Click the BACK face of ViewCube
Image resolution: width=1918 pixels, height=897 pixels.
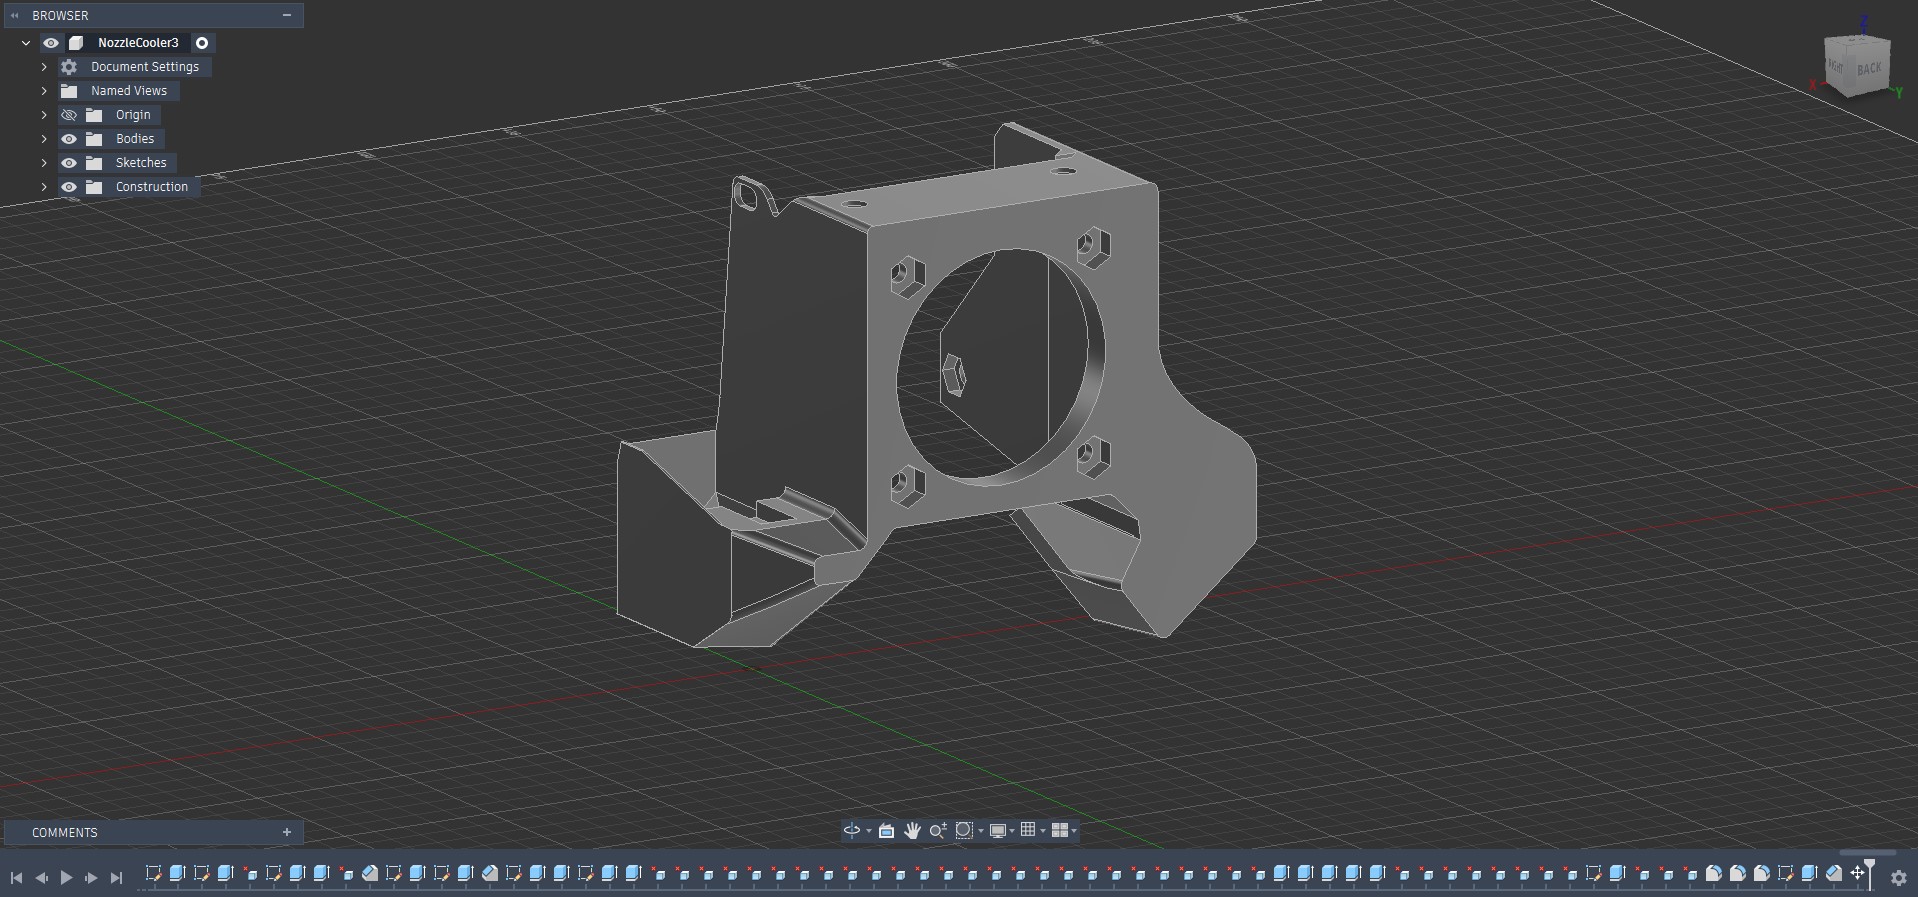[x=1868, y=69]
